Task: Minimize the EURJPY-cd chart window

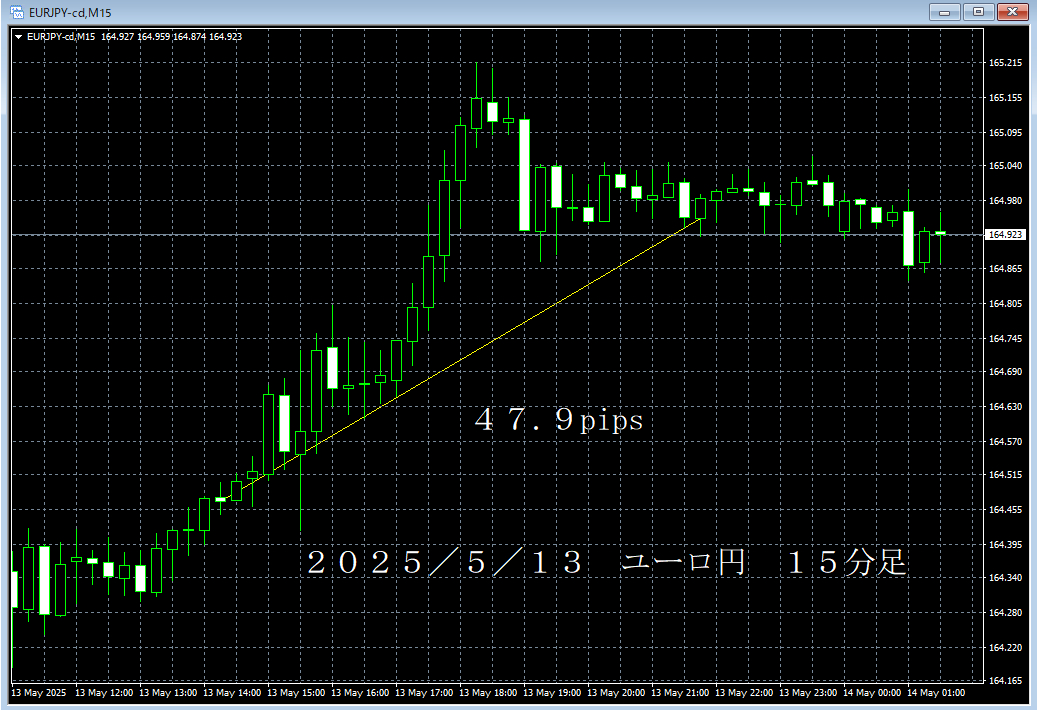Action: click(x=943, y=12)
